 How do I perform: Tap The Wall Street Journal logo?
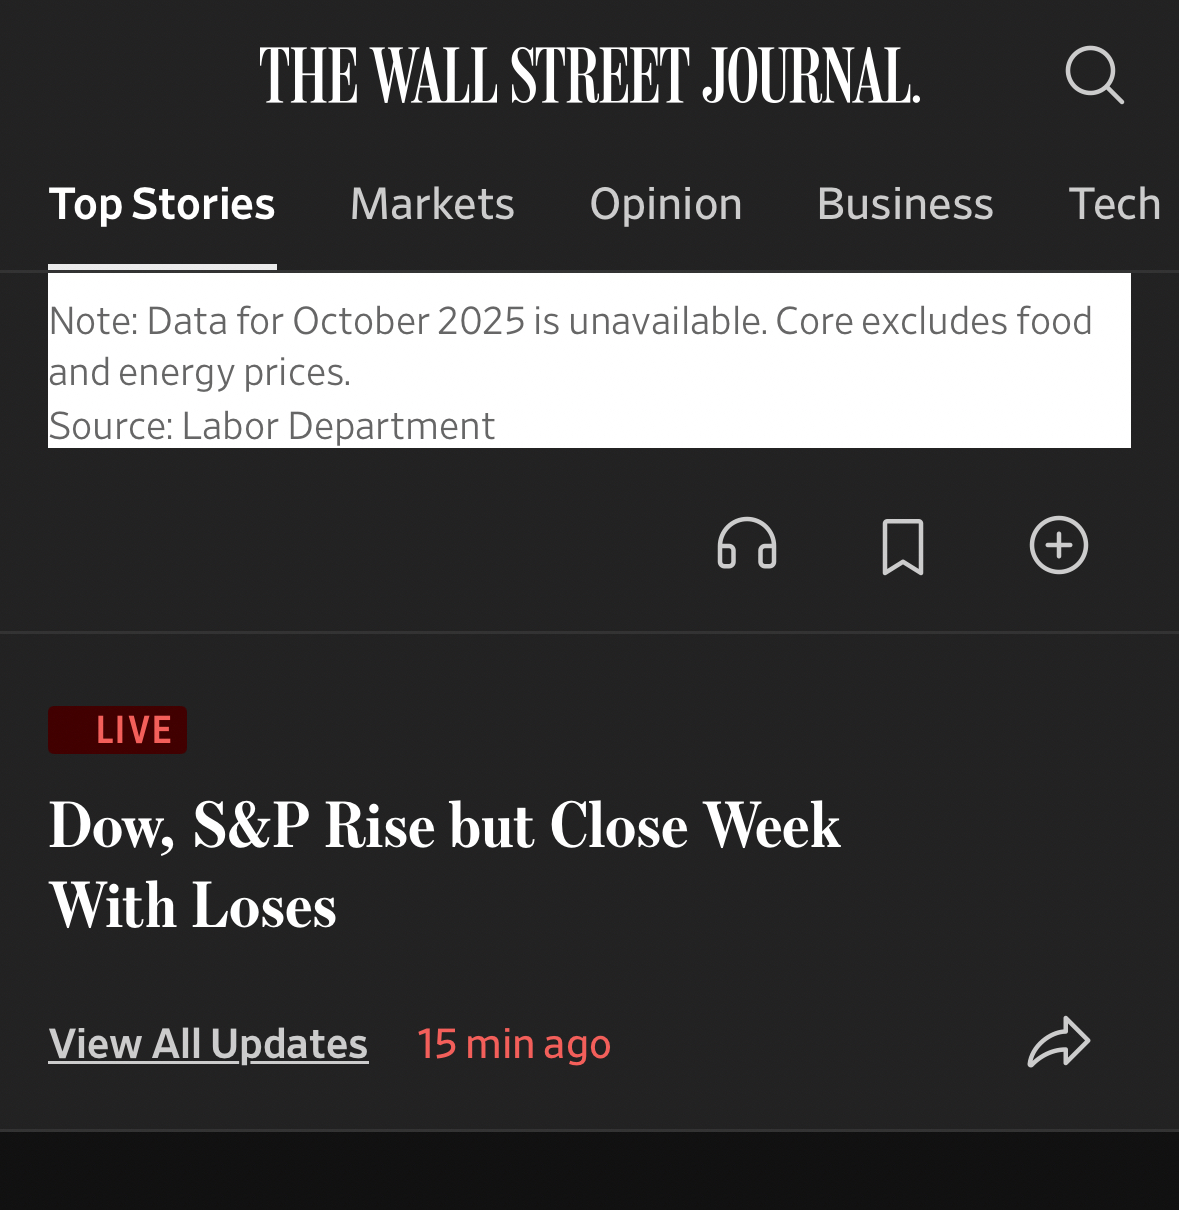pyautogui.click(x=589, y=76)
